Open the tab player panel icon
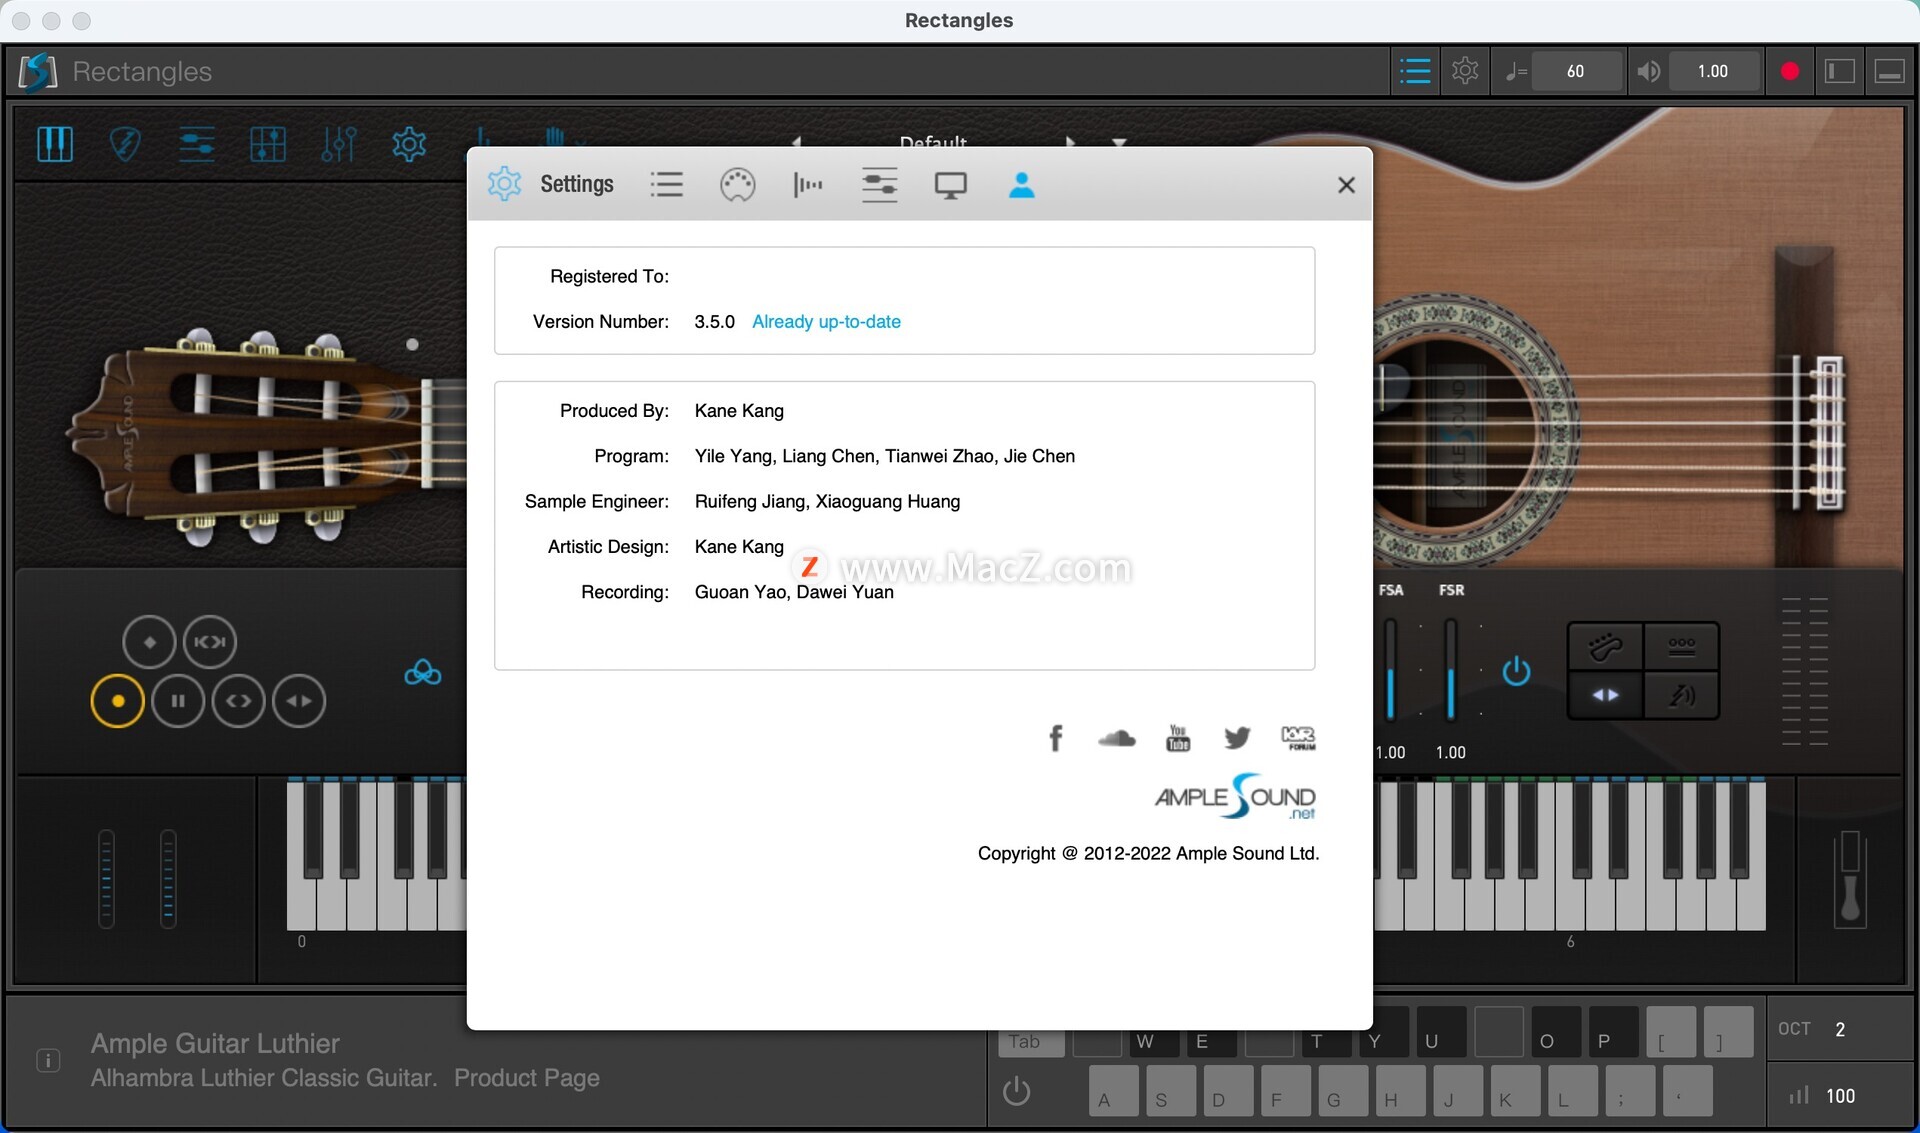Screen dimensions: 1920x1133 click(196, 144)
